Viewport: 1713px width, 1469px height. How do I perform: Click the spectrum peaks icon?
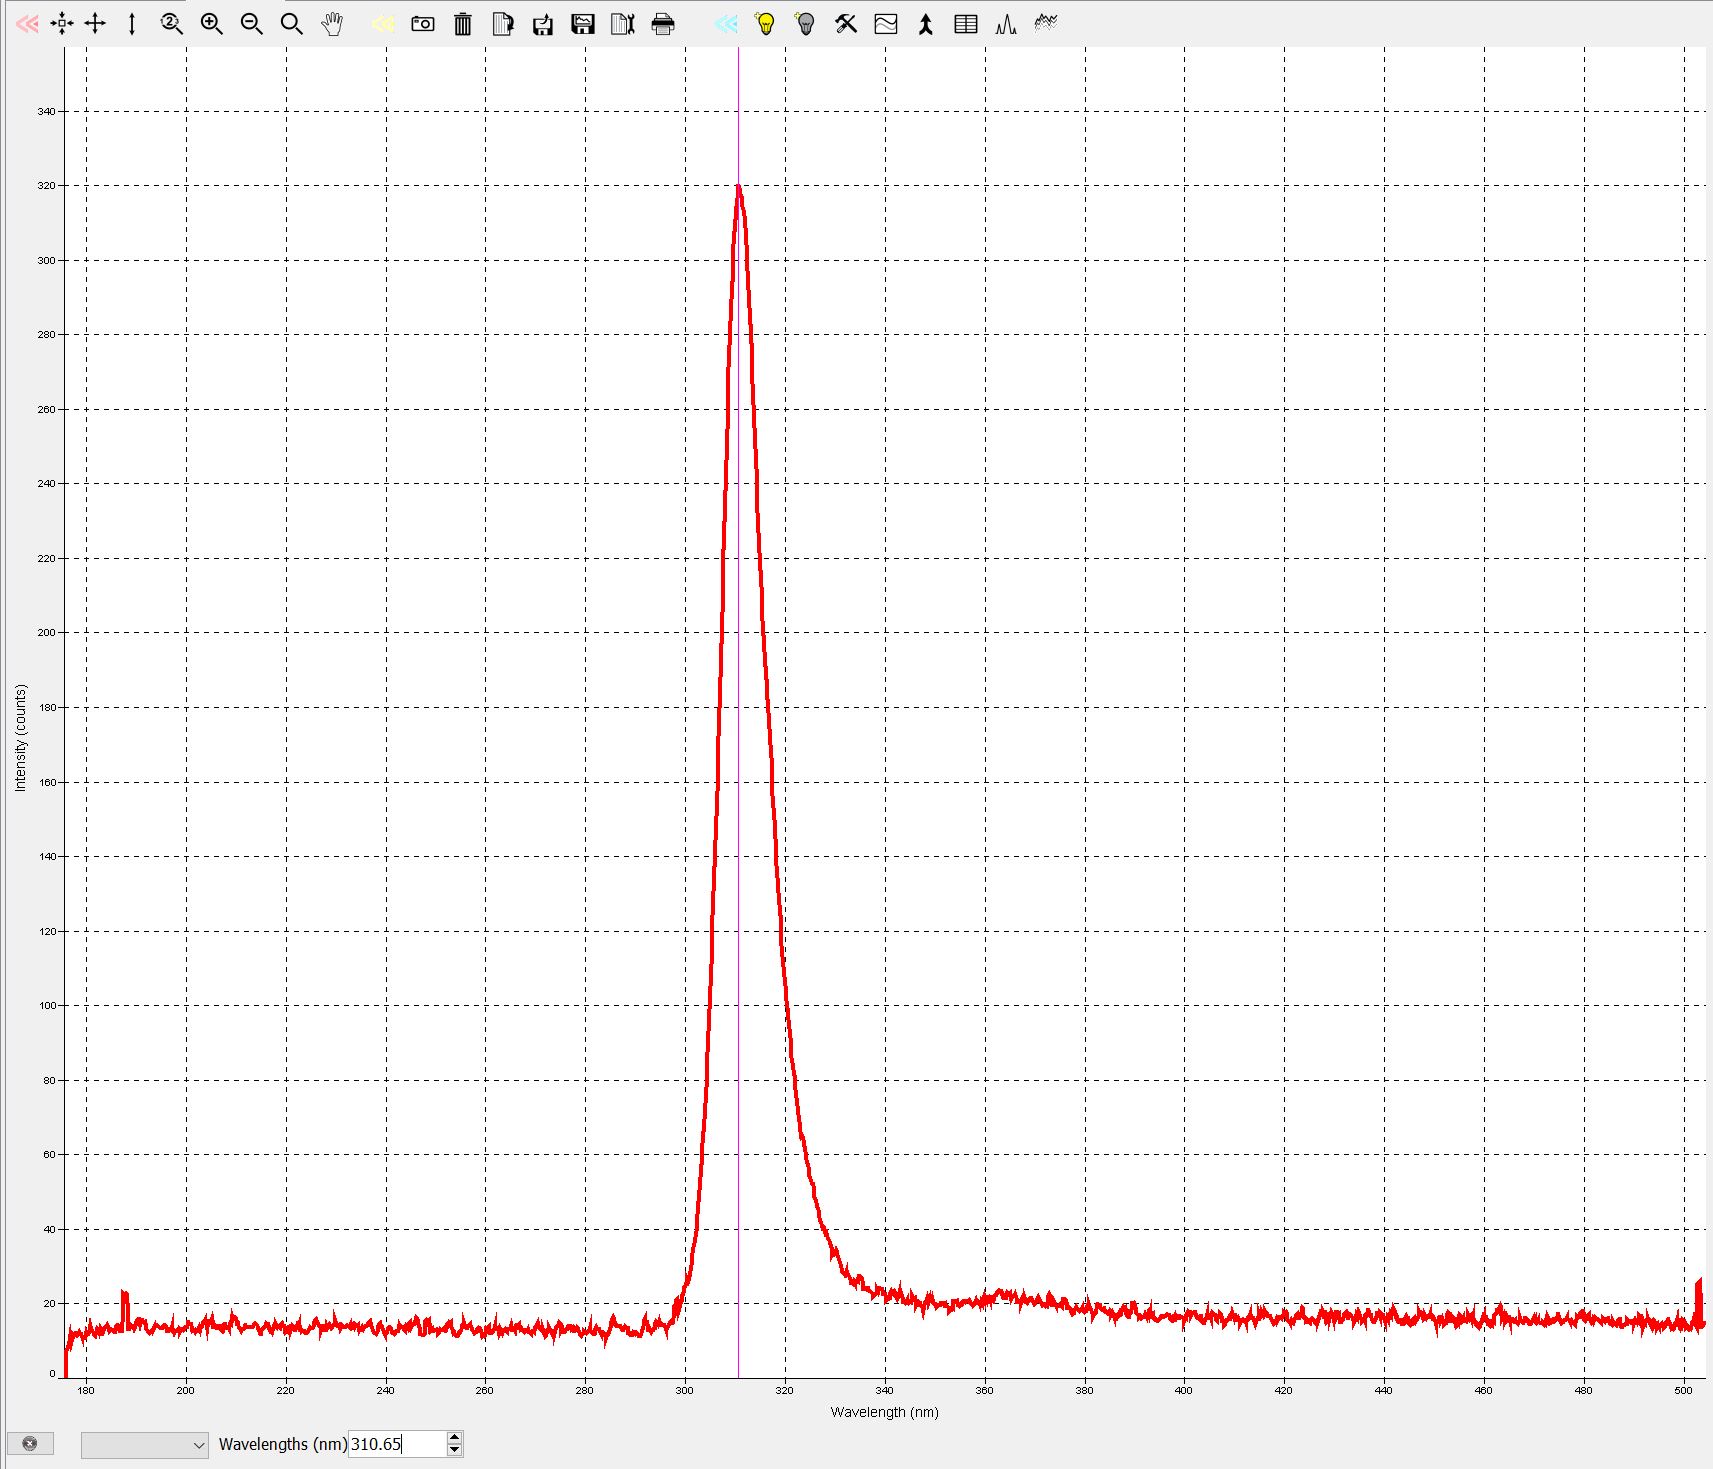pos(1005,24)
